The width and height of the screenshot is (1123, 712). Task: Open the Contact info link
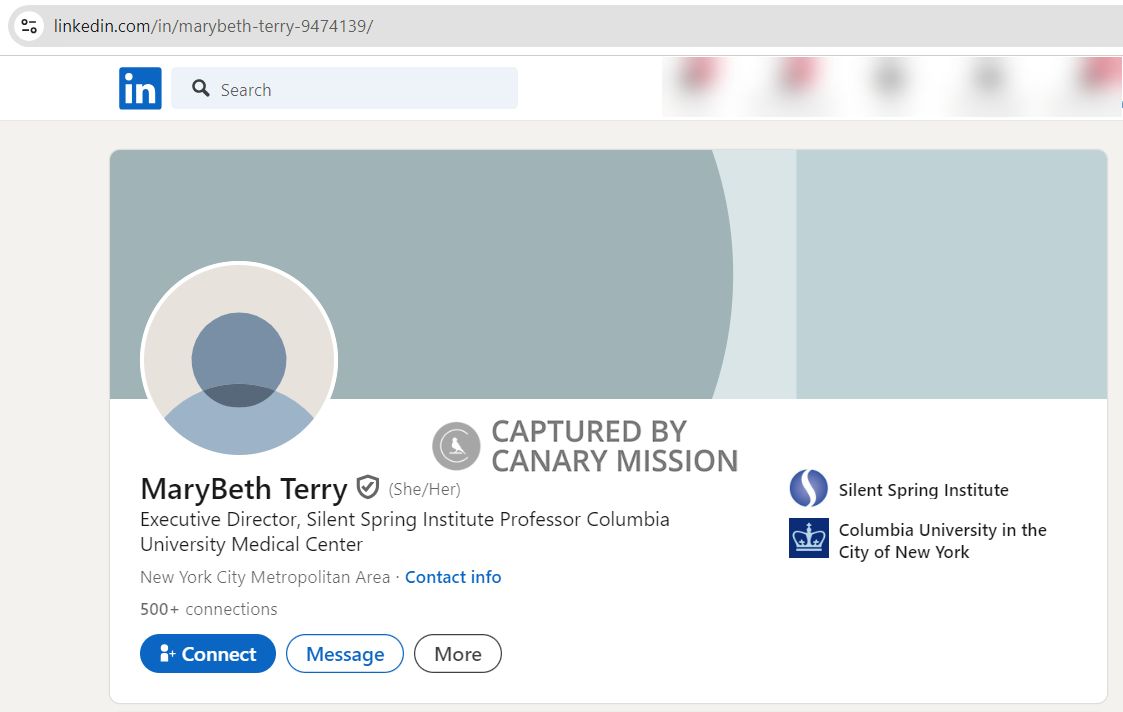(x=453, y=577)
